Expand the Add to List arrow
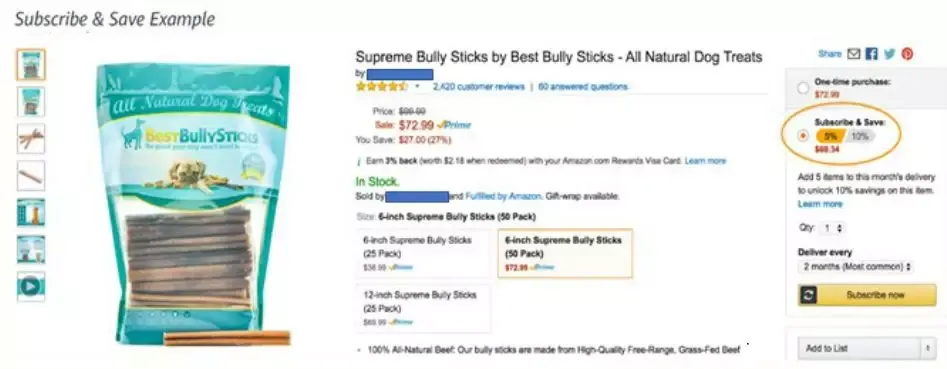 (x=928, y=348)
